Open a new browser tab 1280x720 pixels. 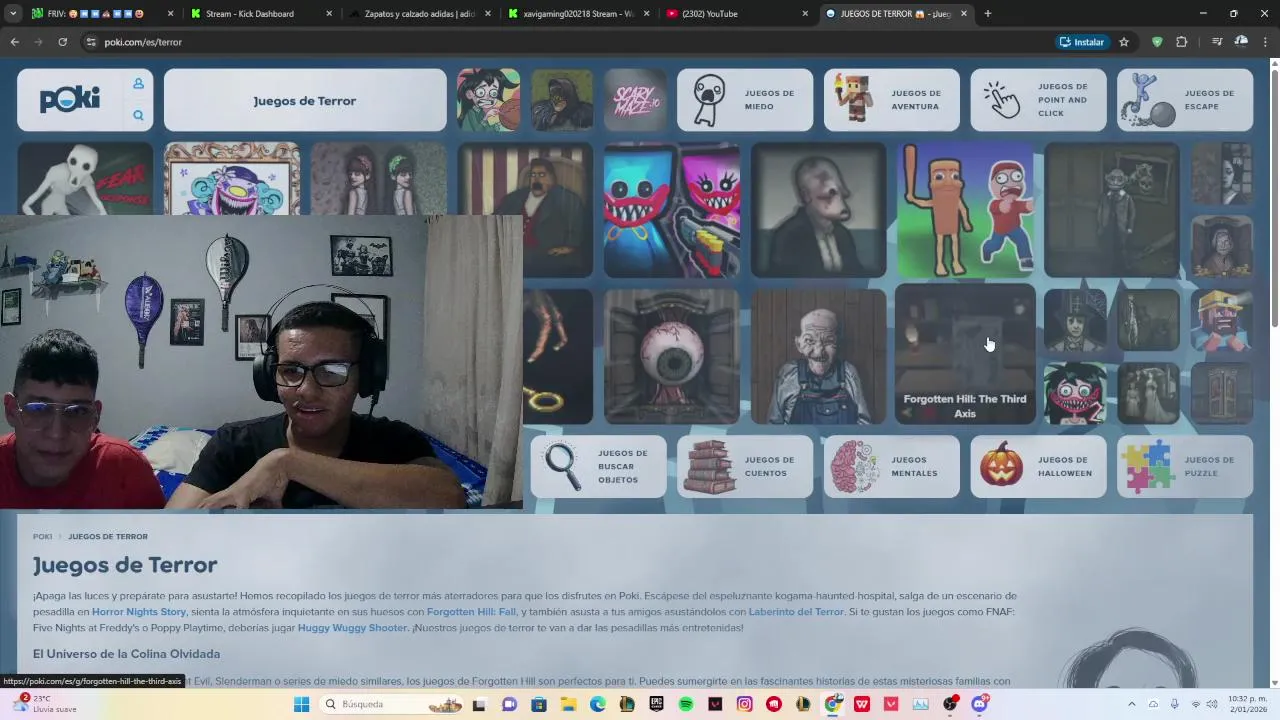click(987, 14)
